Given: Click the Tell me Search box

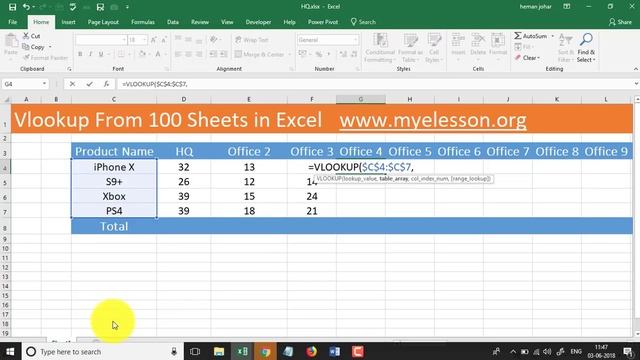Looking at the screenshot, I should [363, 22].
